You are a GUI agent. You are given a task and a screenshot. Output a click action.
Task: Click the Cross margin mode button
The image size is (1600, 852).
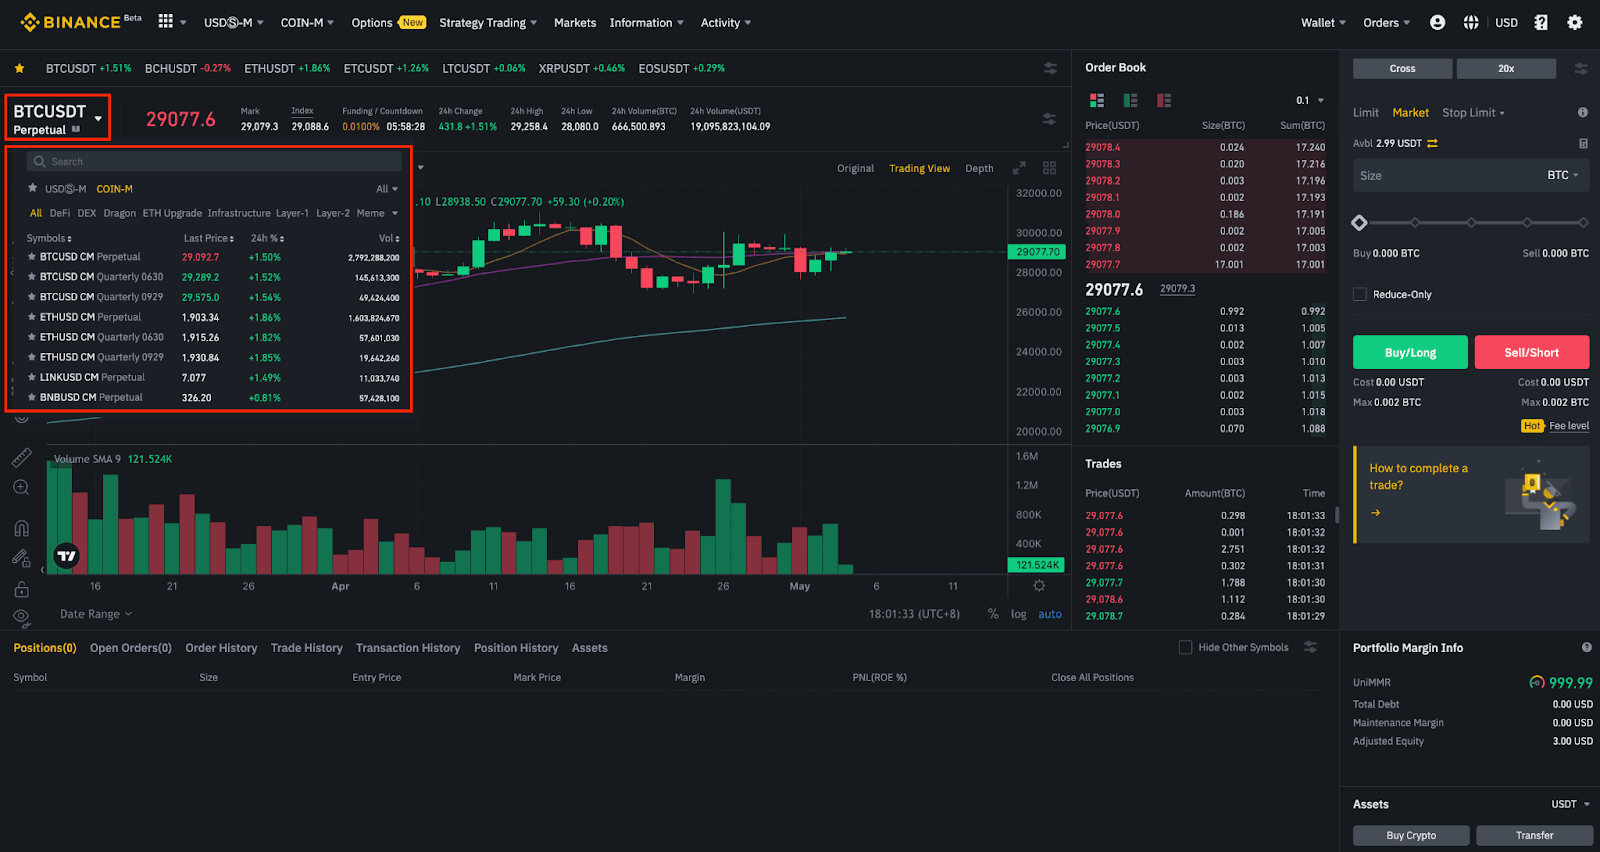click(x=1402, y=68)
